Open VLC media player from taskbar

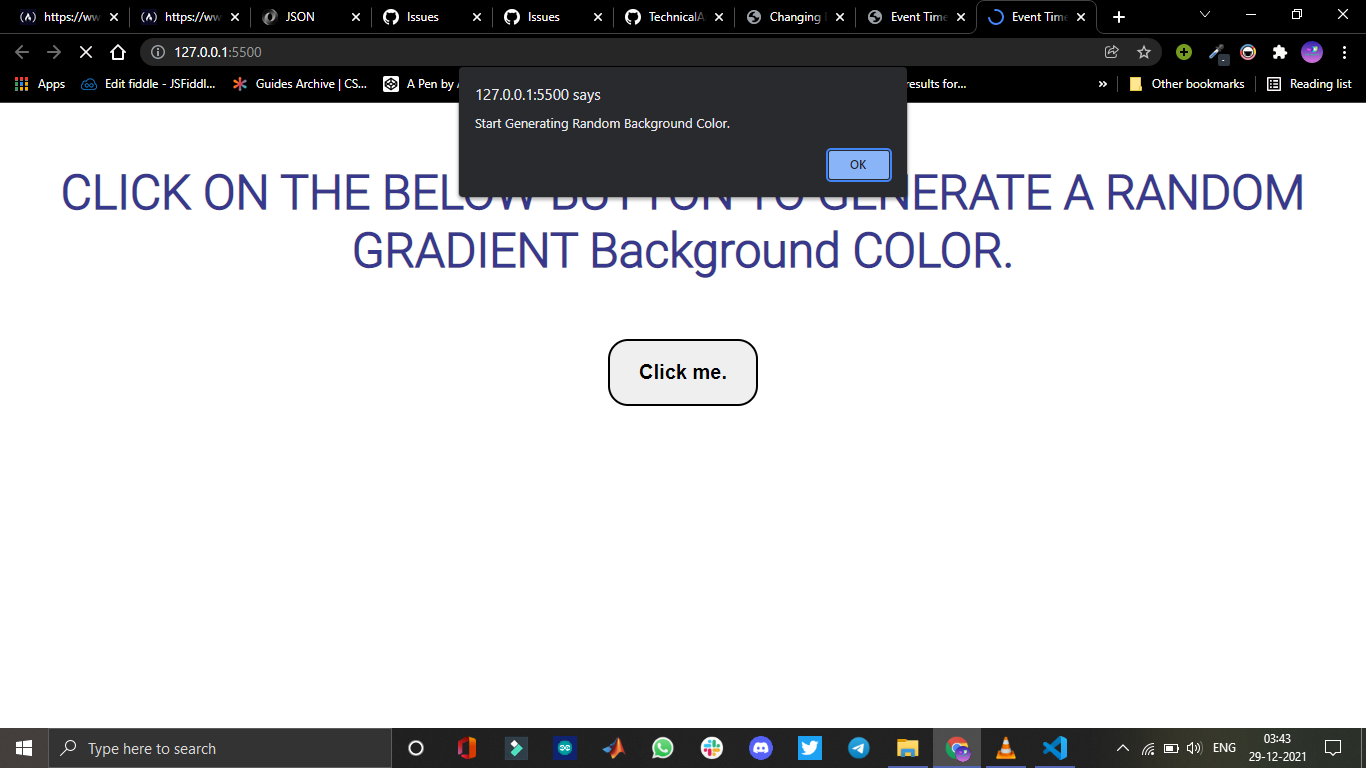pos(1006,748)
